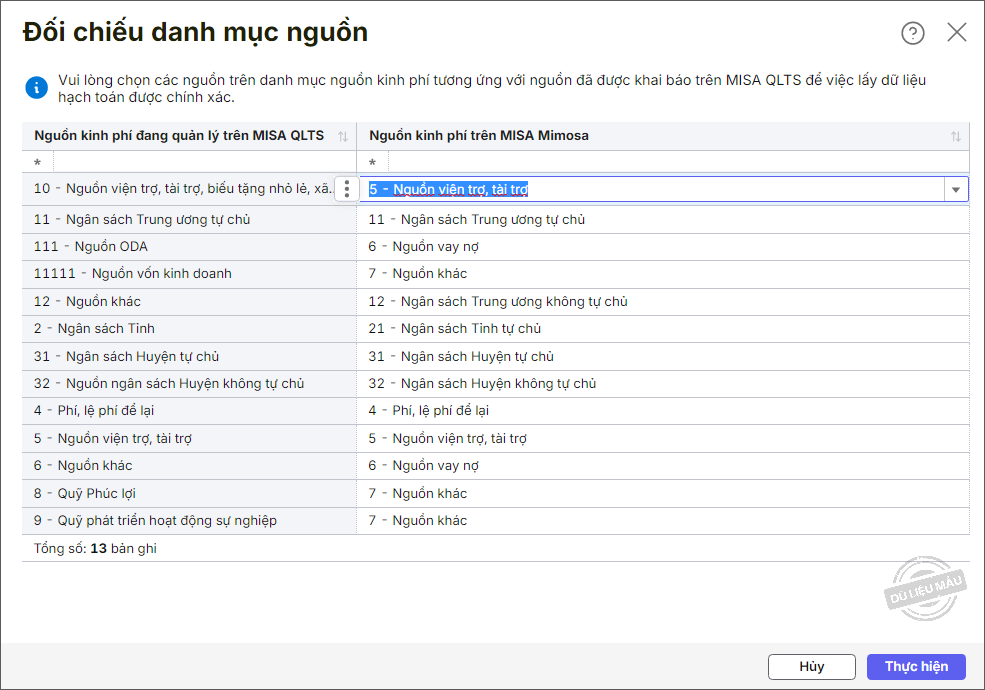Select Mimosa cell for 11111 Nguồn vốn kinh doanh
The image size is (985, 690).
[662, 274]
